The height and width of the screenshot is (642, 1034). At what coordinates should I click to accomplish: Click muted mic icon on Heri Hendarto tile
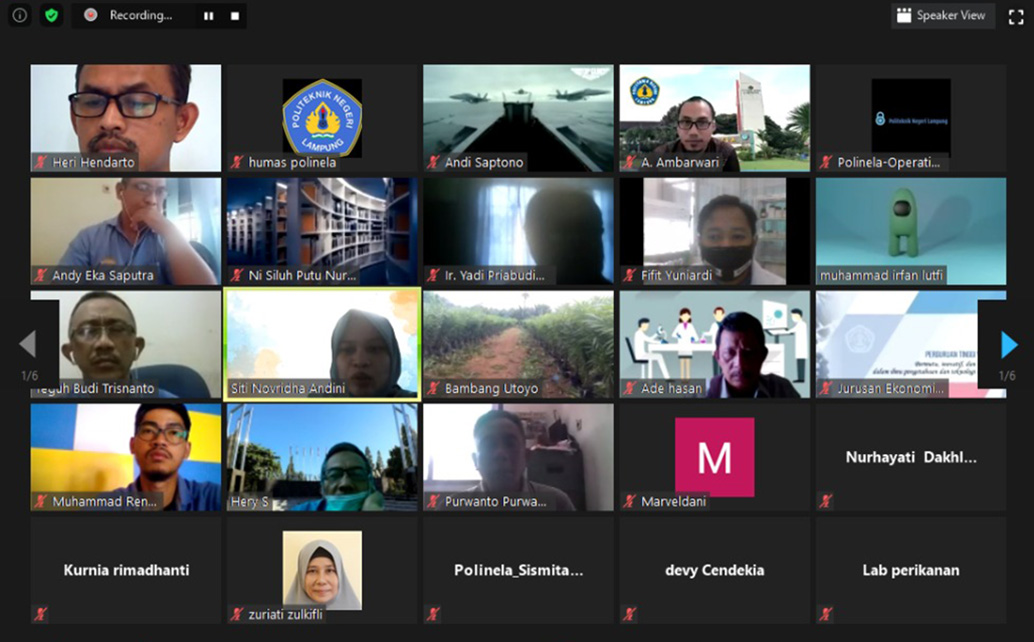(41, 162)
